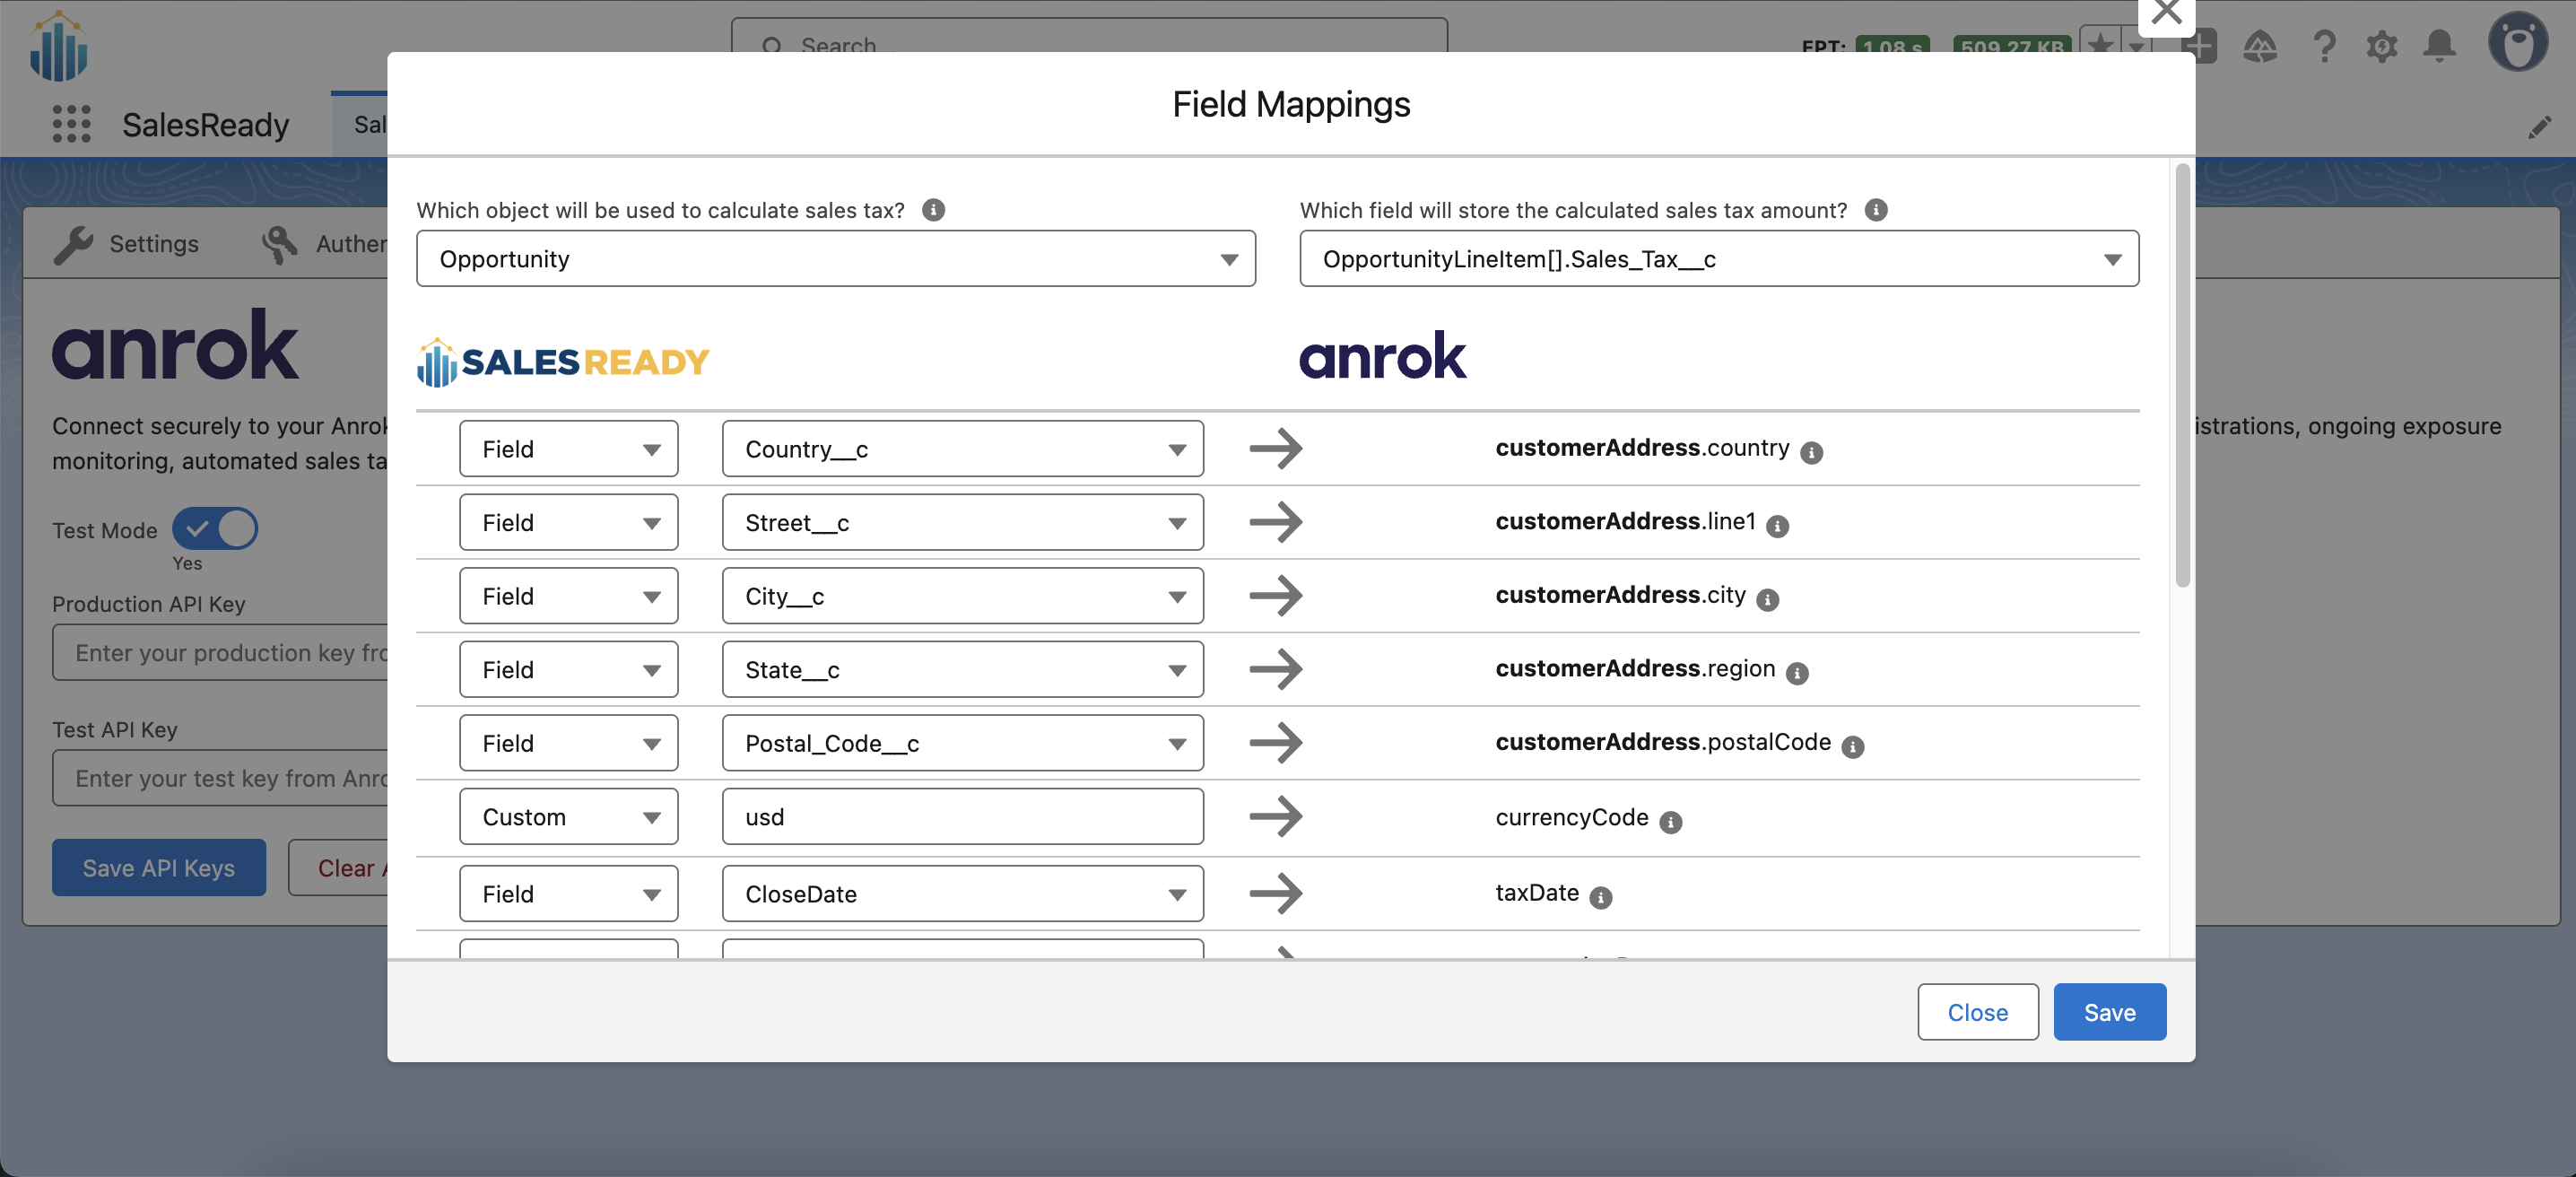Click the Setup gear icon
Viewport: 2576px width, 1177px height.
2381,46
